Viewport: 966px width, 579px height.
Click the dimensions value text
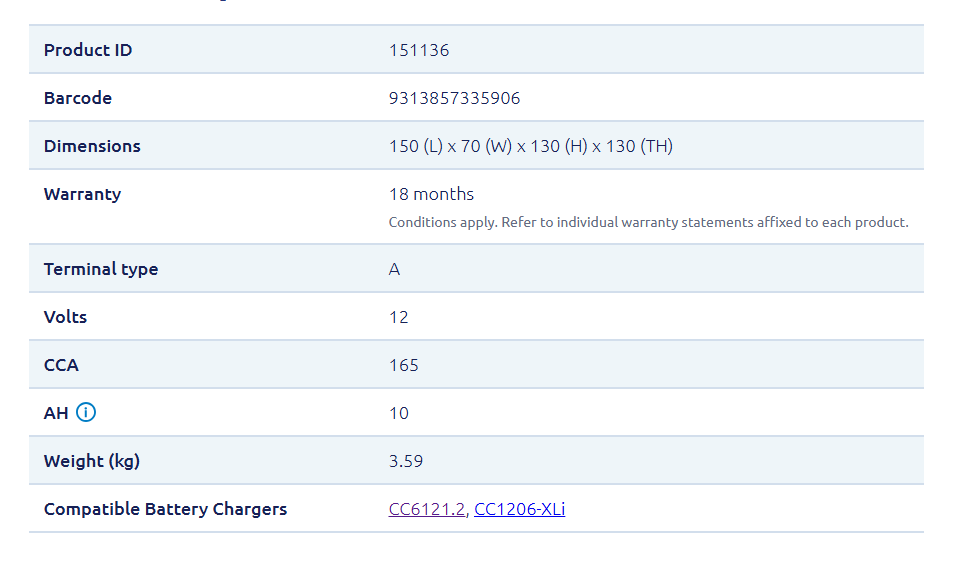tap(530, 146)
